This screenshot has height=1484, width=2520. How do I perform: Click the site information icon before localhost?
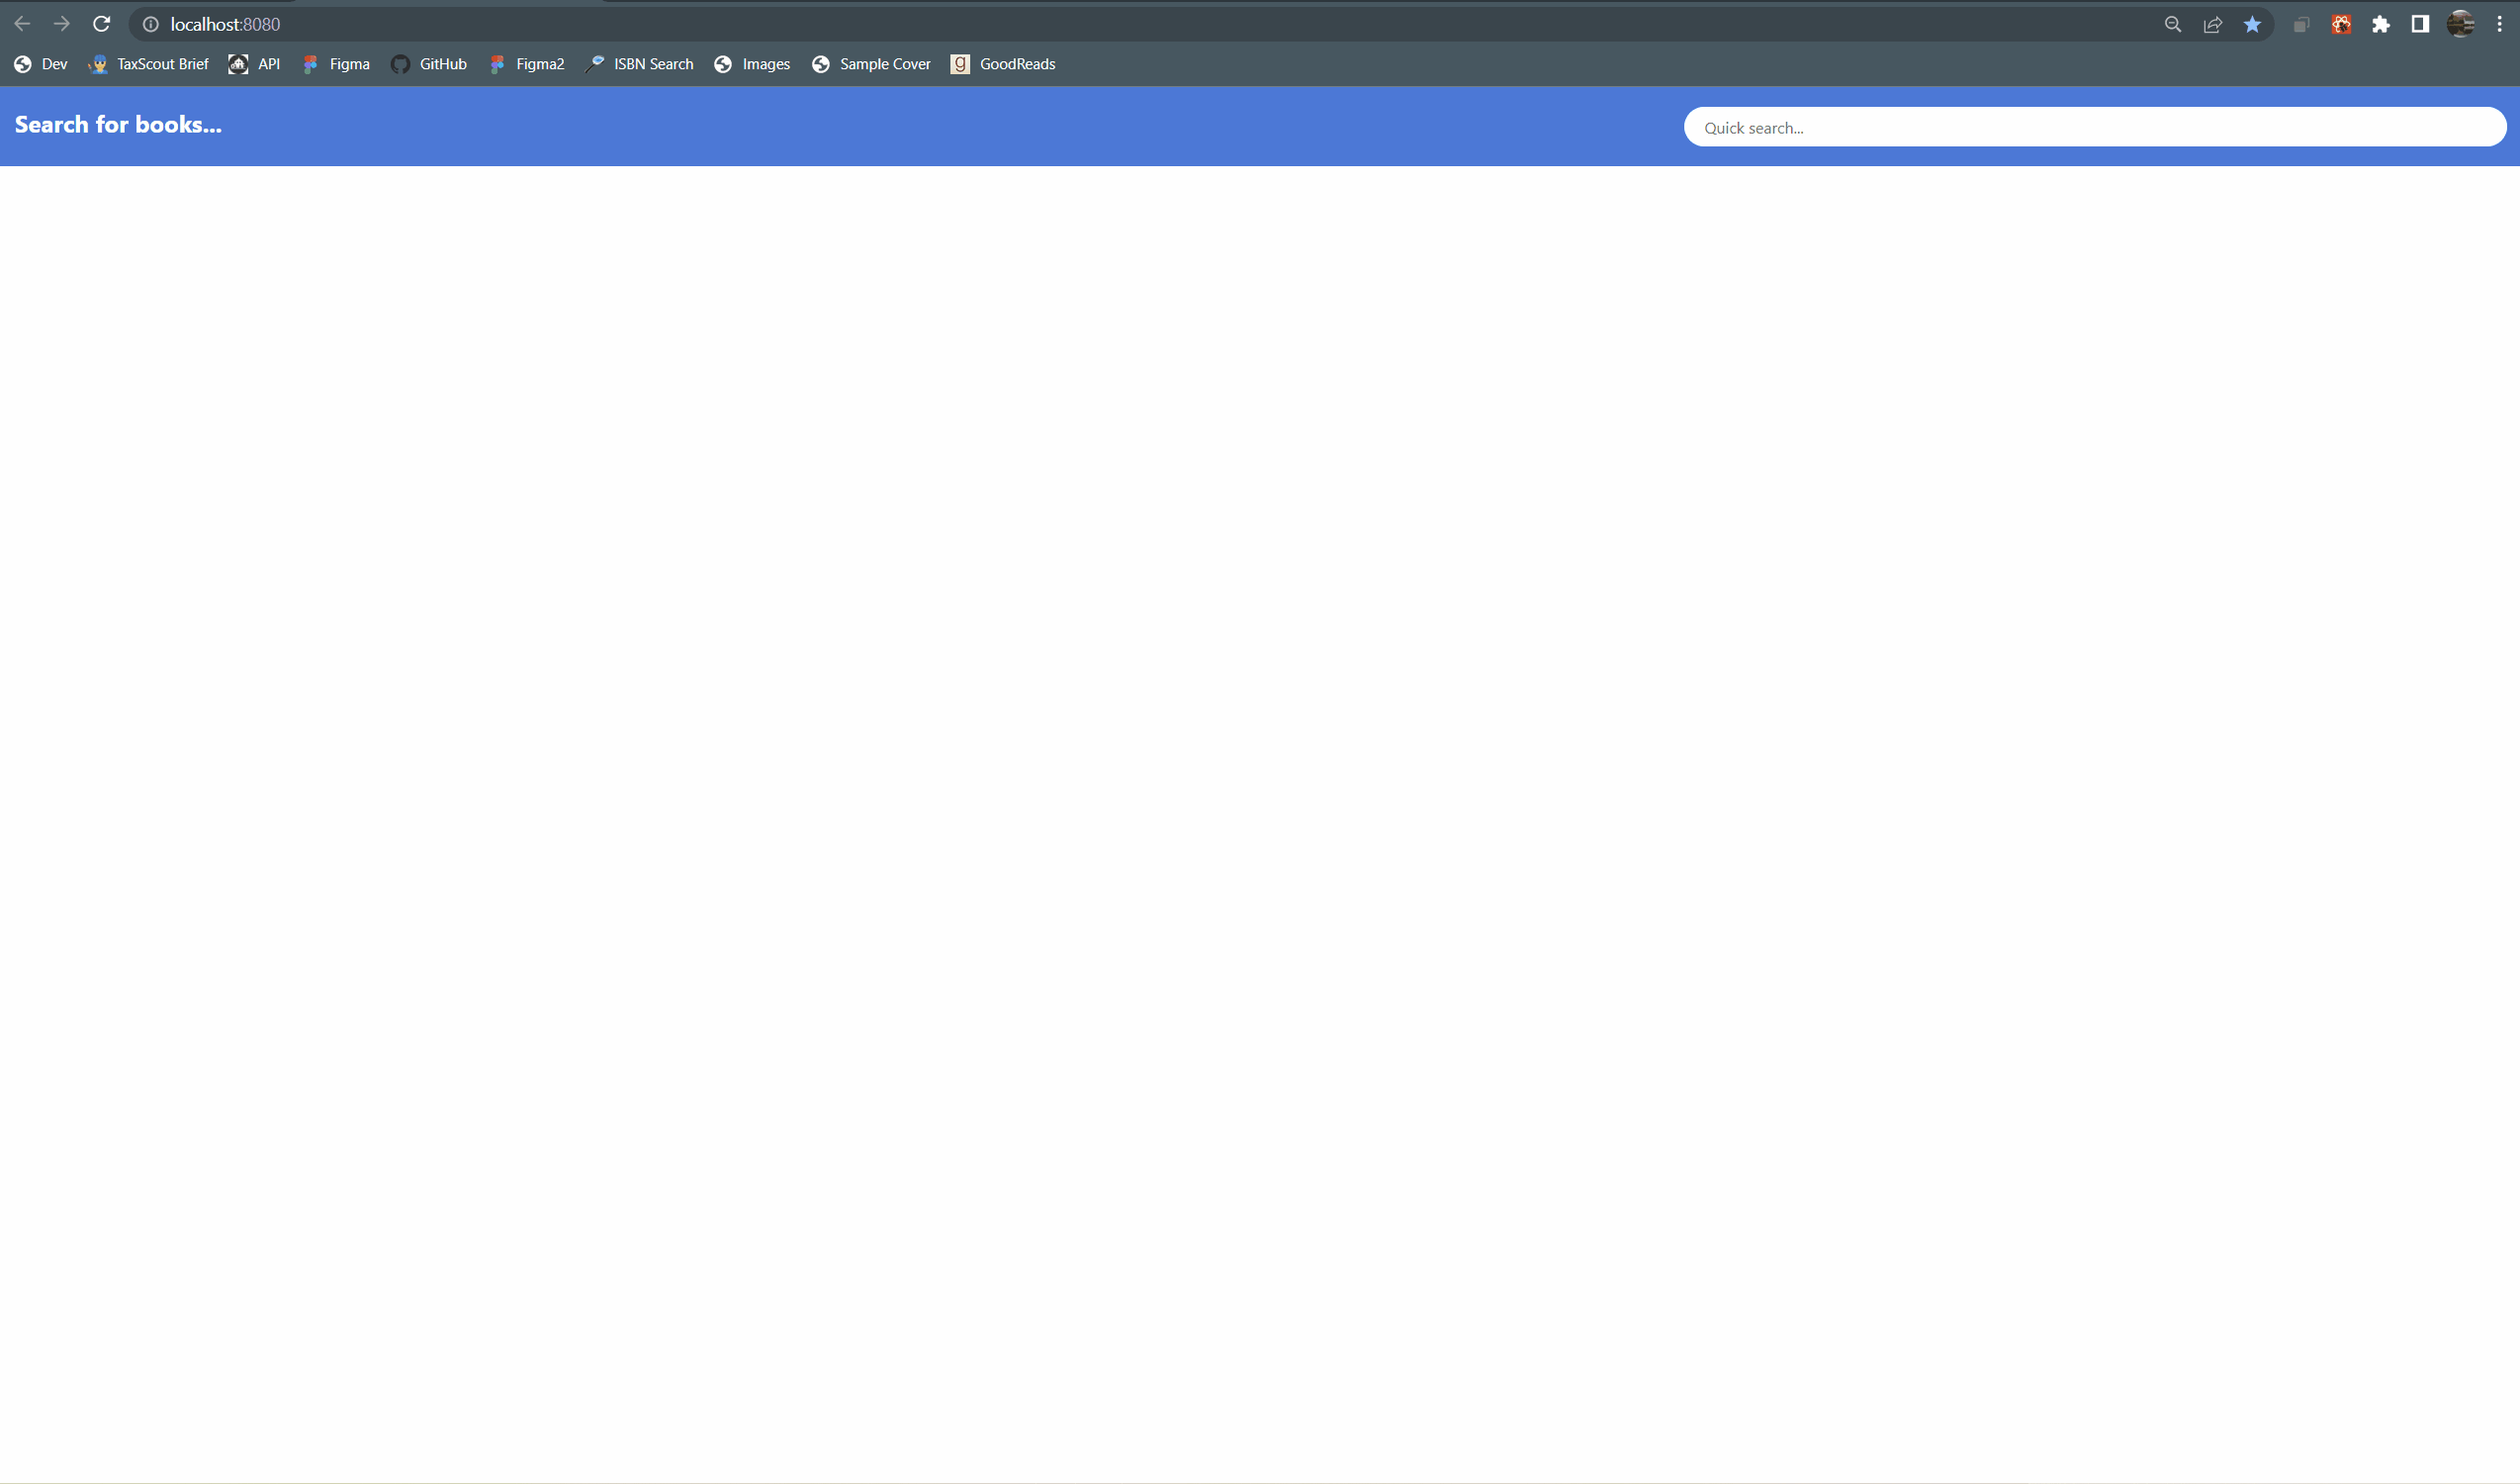[x=150, y=24]
